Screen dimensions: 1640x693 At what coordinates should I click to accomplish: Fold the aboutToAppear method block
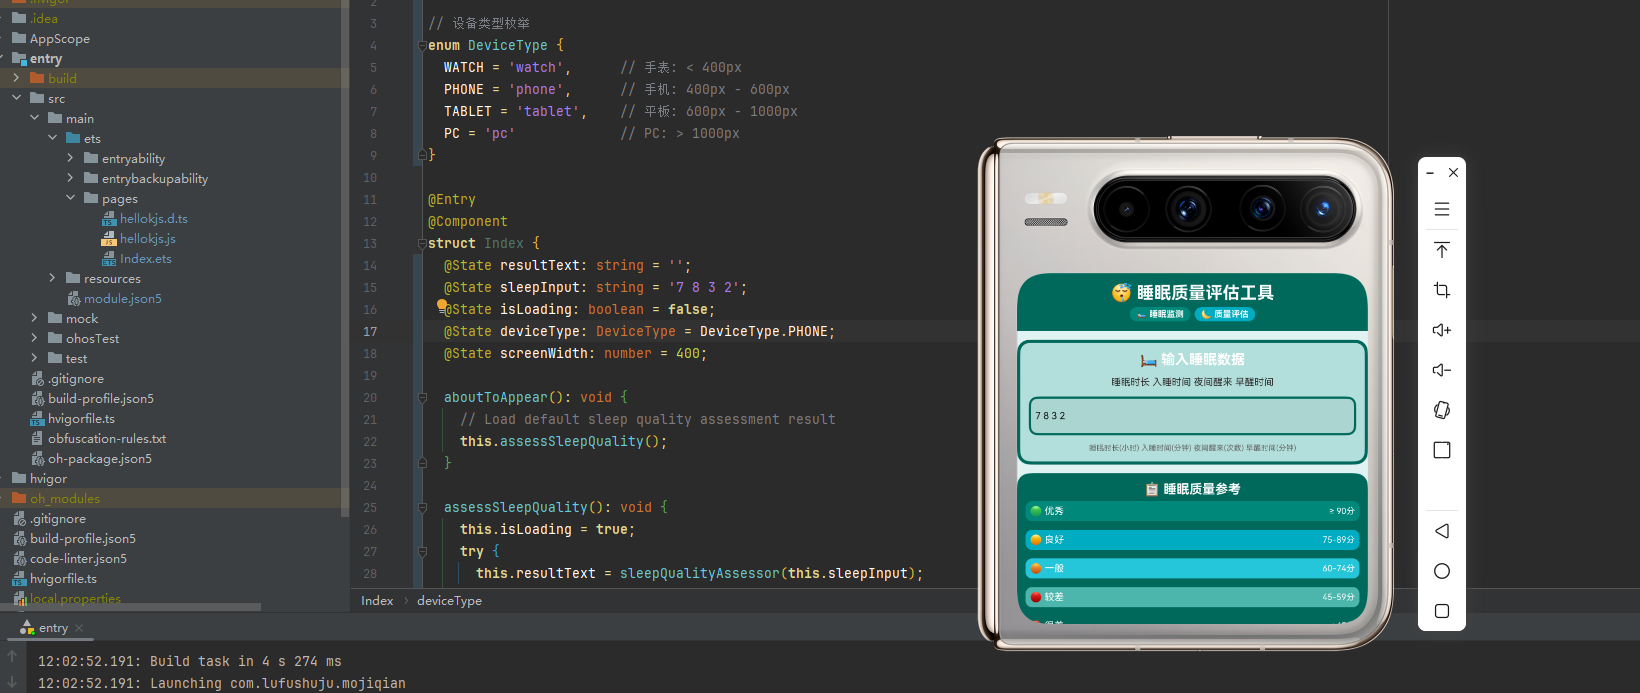[x=422, y=398]
